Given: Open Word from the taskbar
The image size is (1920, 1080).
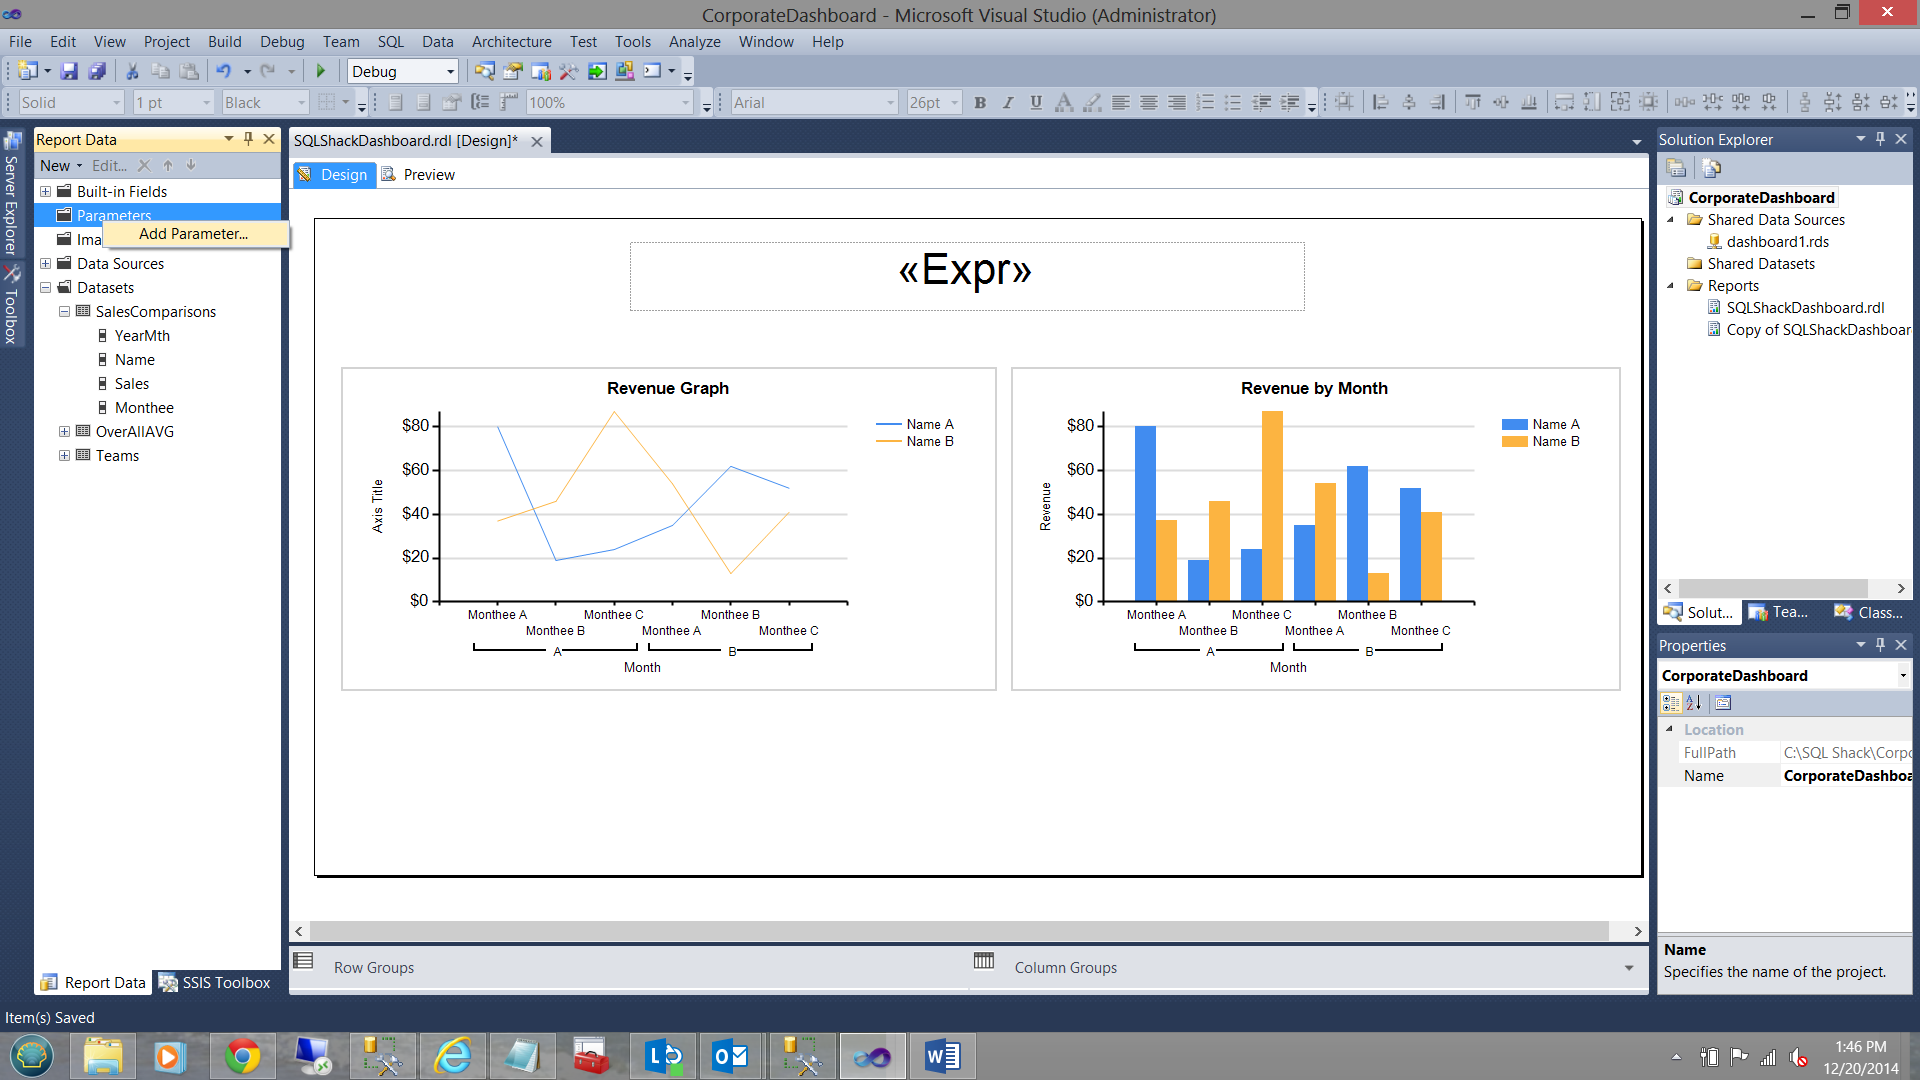Looking at the screenshot, I should tap(942, 1056).
